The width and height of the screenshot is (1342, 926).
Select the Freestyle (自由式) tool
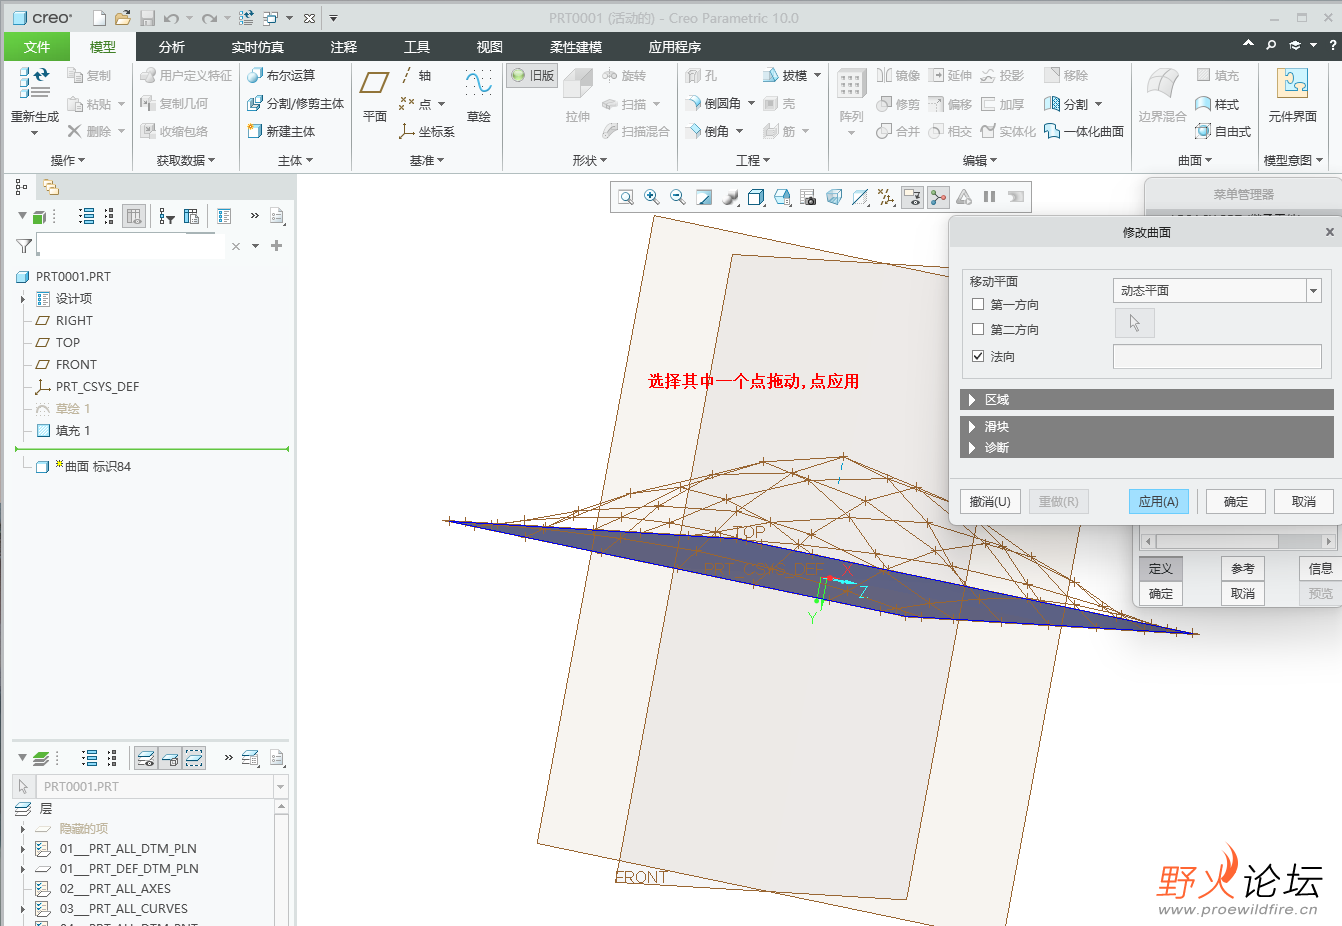(x=1223, y=131)
